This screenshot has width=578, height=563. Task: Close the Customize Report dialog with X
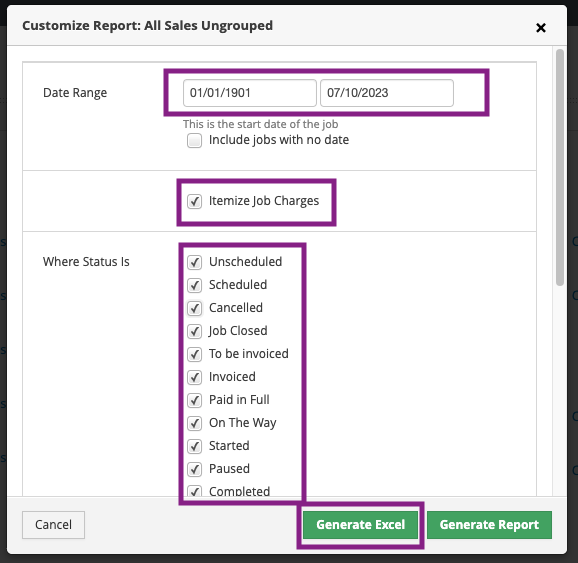540,28
